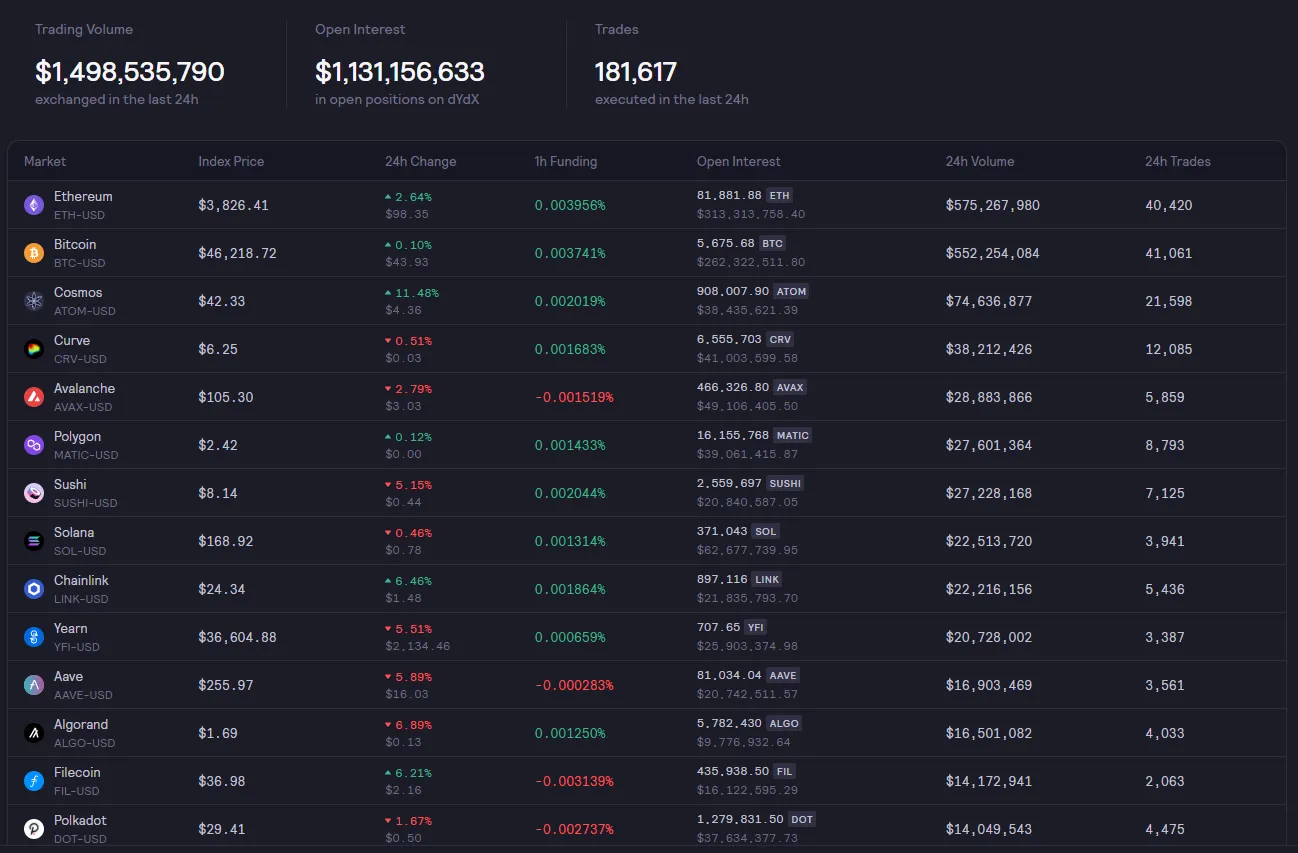Sort by Open Interest column header
The width and height of the screenshot is (1298, 853).
[x=739, y=161]
